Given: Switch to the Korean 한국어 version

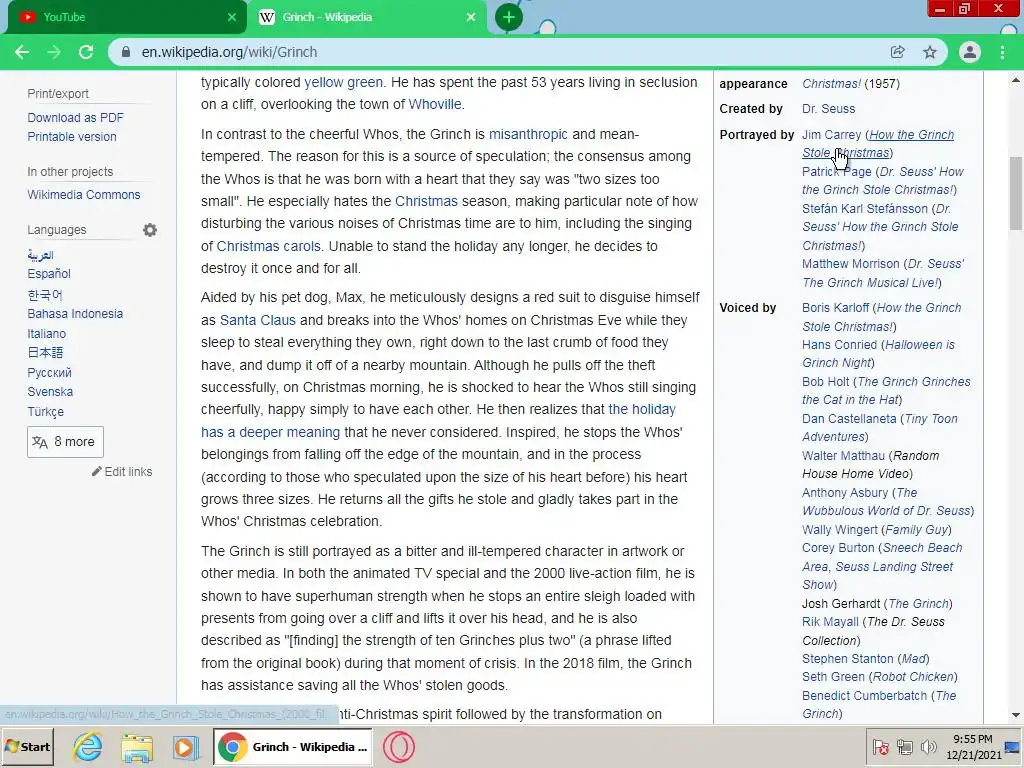Looking at the screenshot, I should [x=45, y=295].
